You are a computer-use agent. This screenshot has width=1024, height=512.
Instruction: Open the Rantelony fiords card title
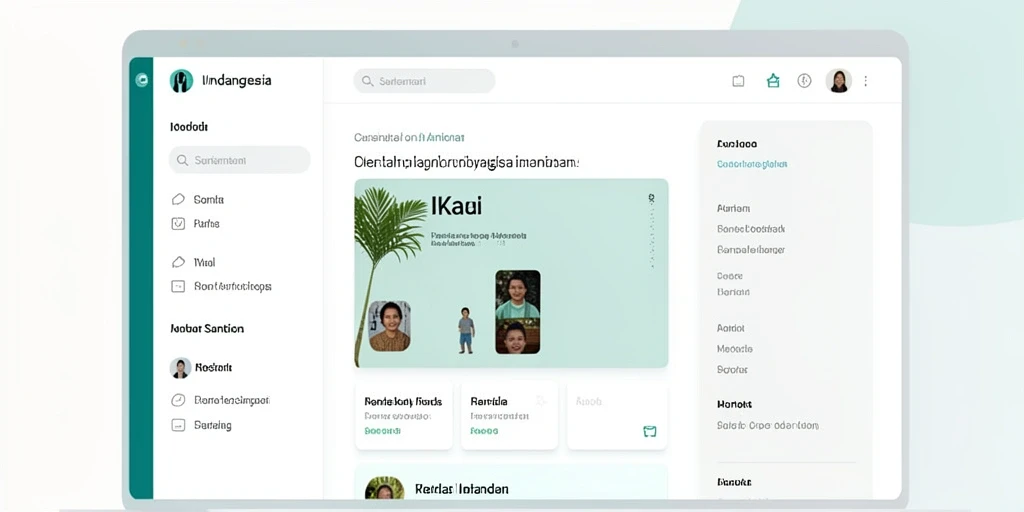click(x=403, y=401)
